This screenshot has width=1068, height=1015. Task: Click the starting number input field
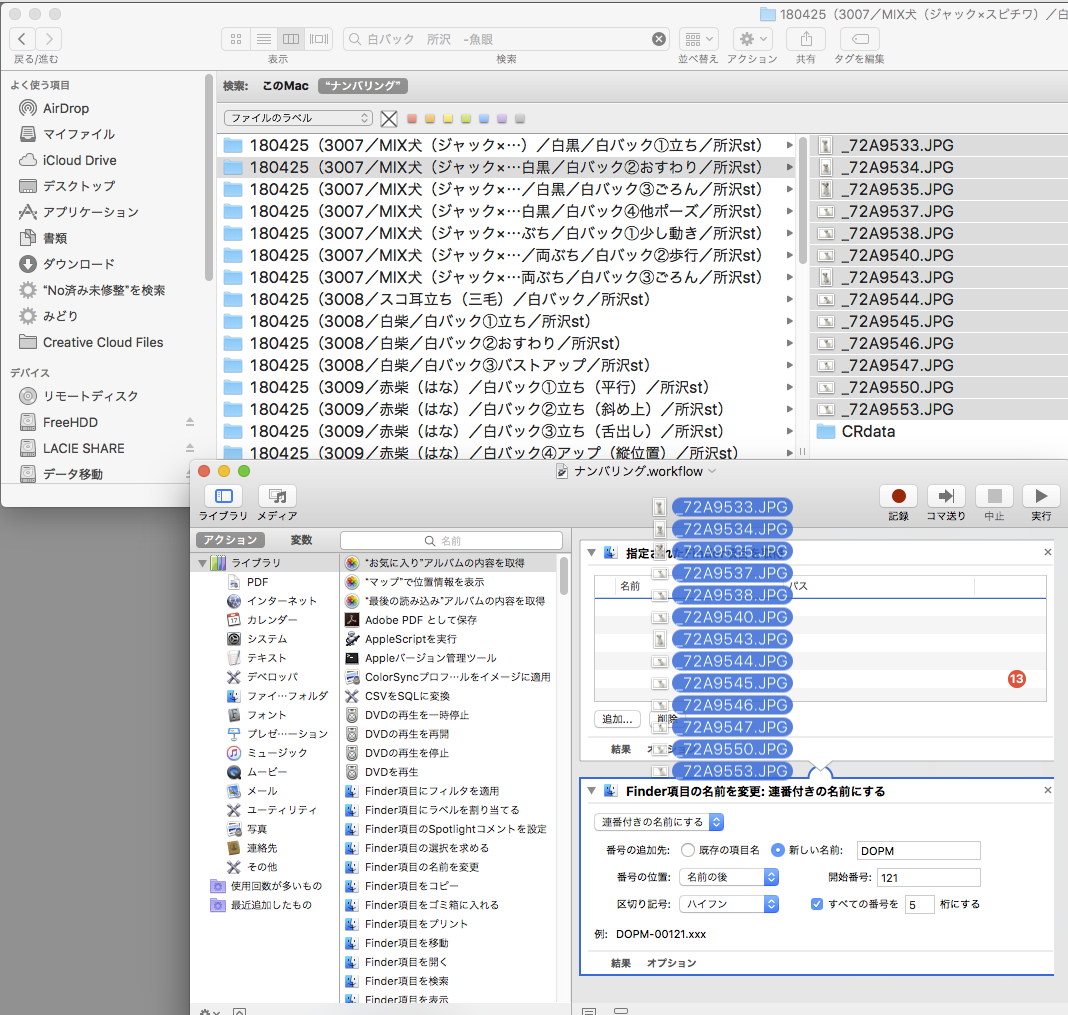coord(928,877)
